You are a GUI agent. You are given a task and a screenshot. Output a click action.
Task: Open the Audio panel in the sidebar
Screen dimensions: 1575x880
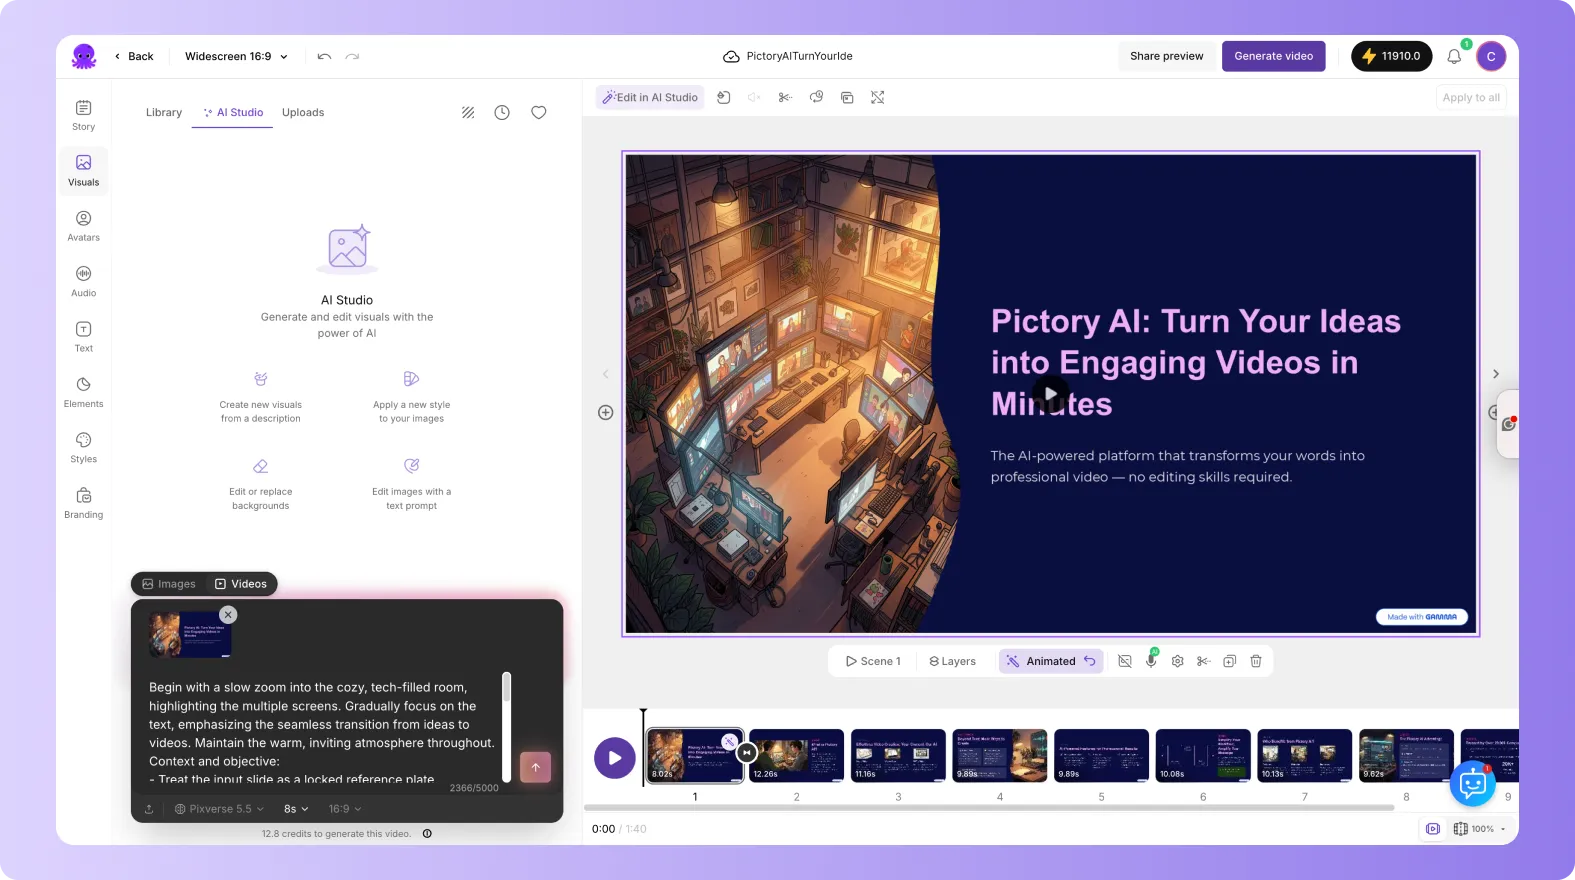84,281
